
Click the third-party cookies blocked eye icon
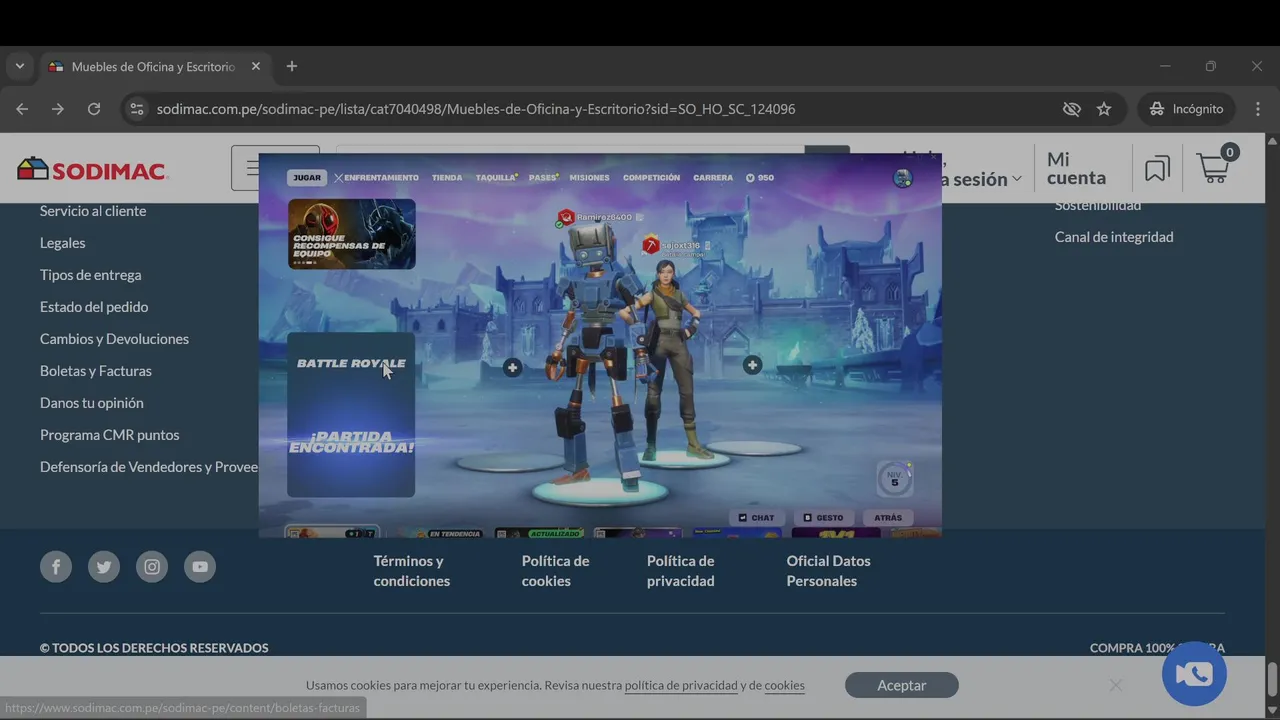(1072, 109)
